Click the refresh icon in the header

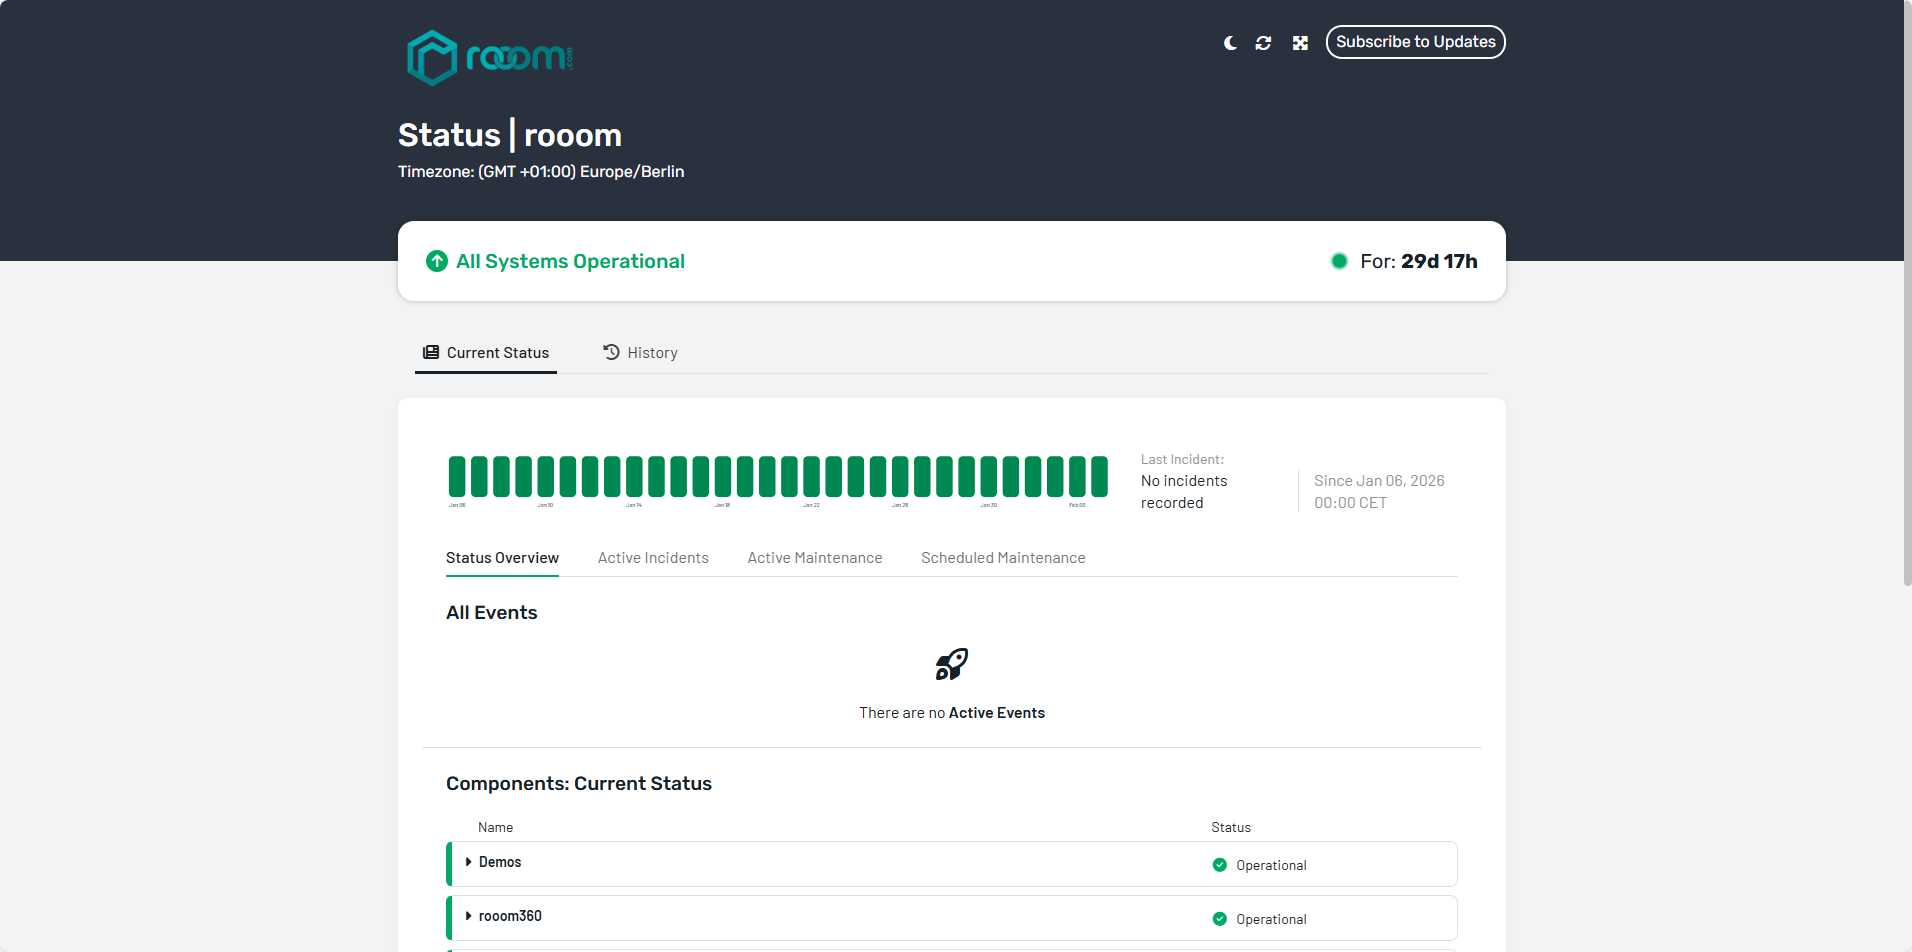1263,43
